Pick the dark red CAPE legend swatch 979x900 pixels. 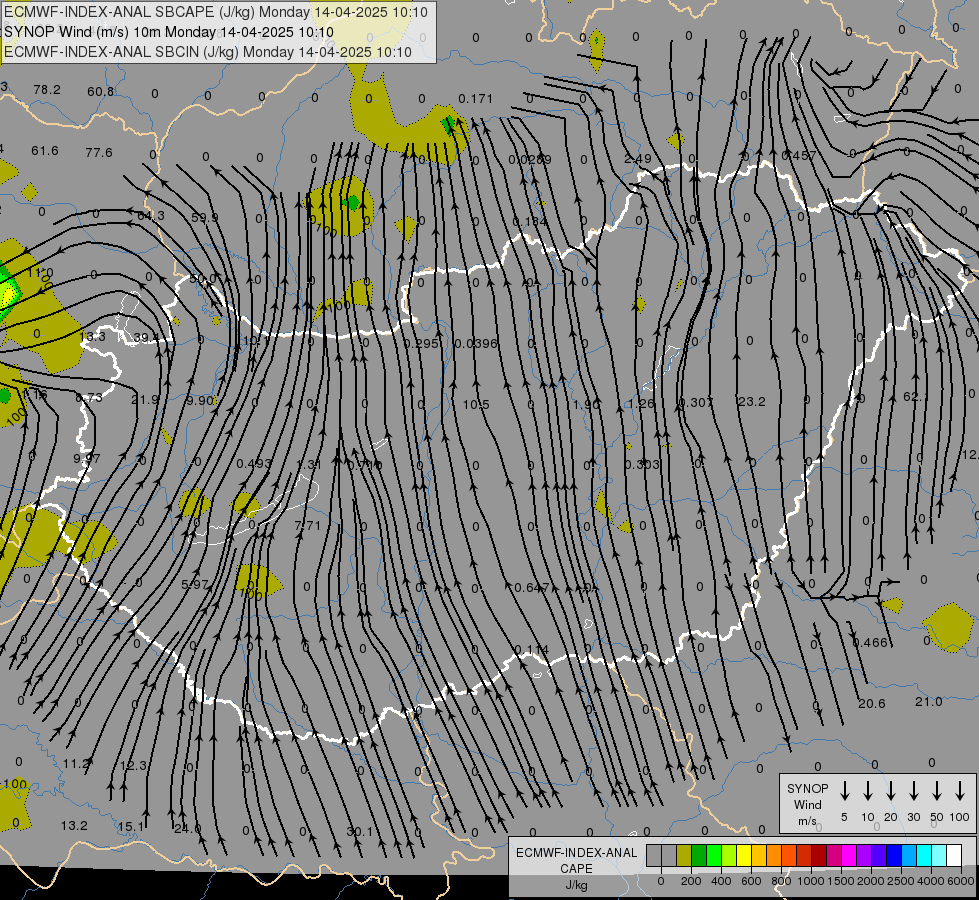tap(819, 856)
